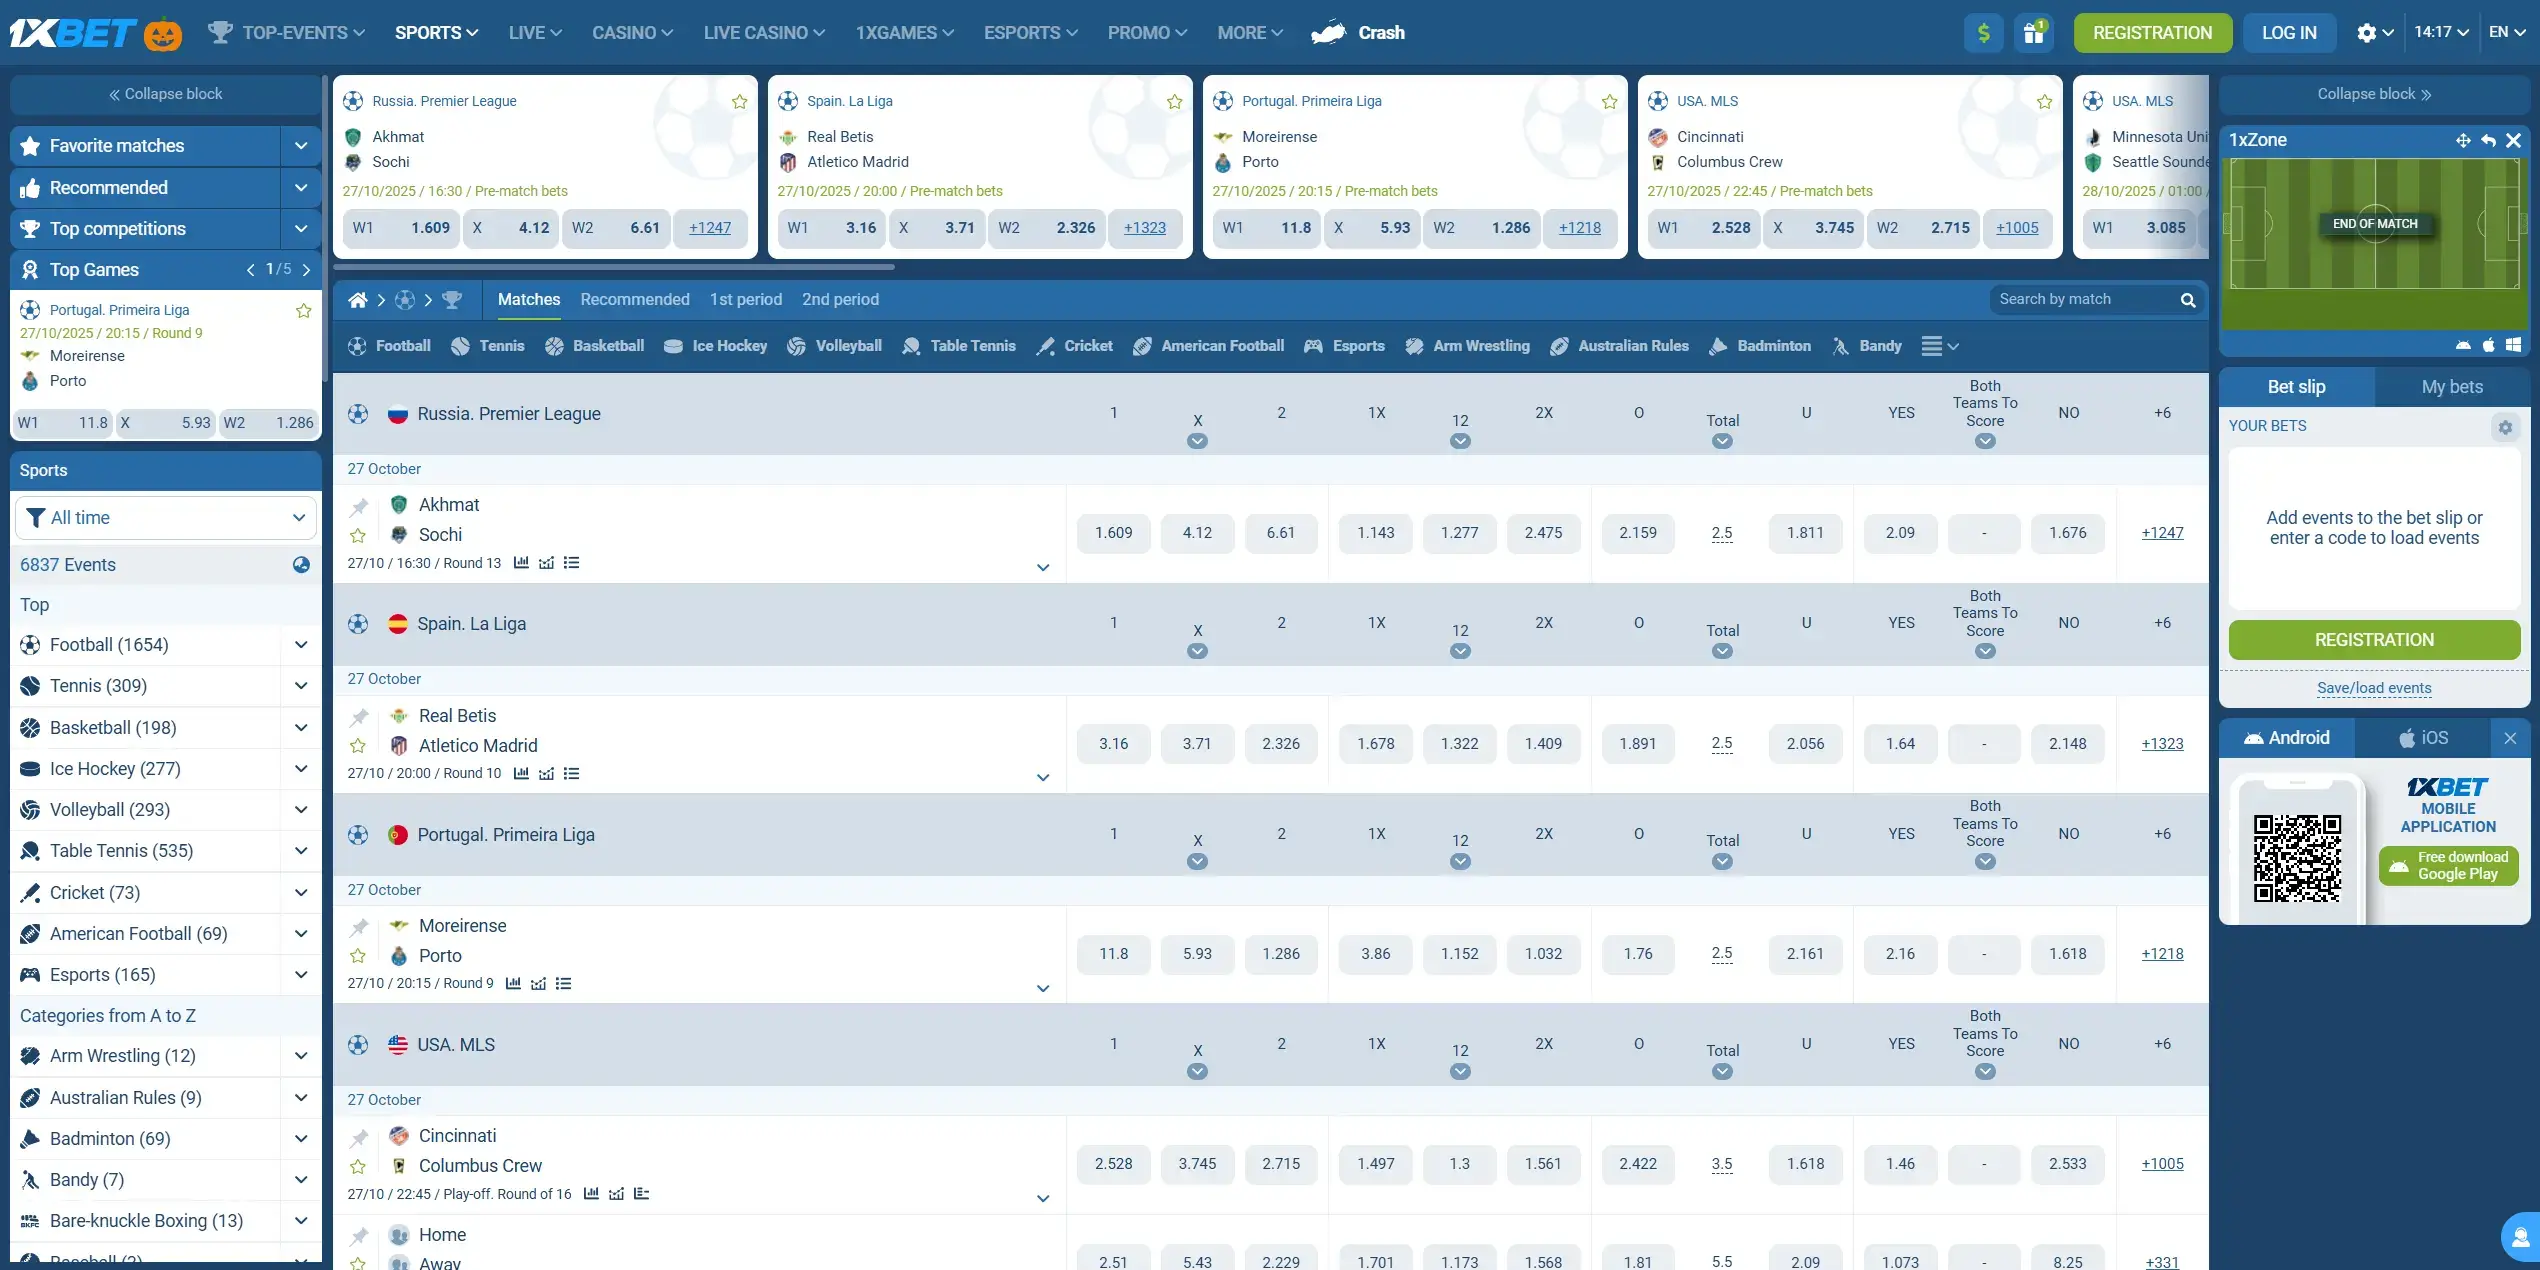Screen dimensions: 2540x1270
Task: Favorite the Spain La Liga top card star
Action: click(x=1175, y=102)
